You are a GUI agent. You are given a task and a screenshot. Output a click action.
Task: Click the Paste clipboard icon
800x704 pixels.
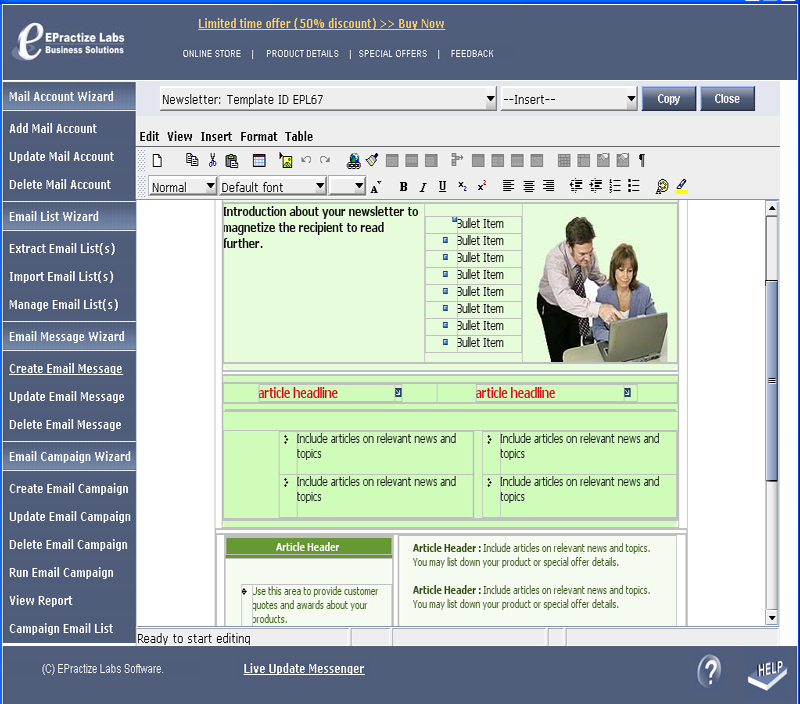232,161
